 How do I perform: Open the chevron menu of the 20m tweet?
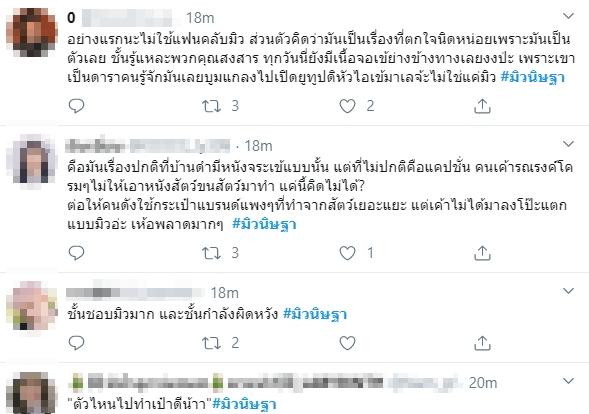(x=568, y=381)
